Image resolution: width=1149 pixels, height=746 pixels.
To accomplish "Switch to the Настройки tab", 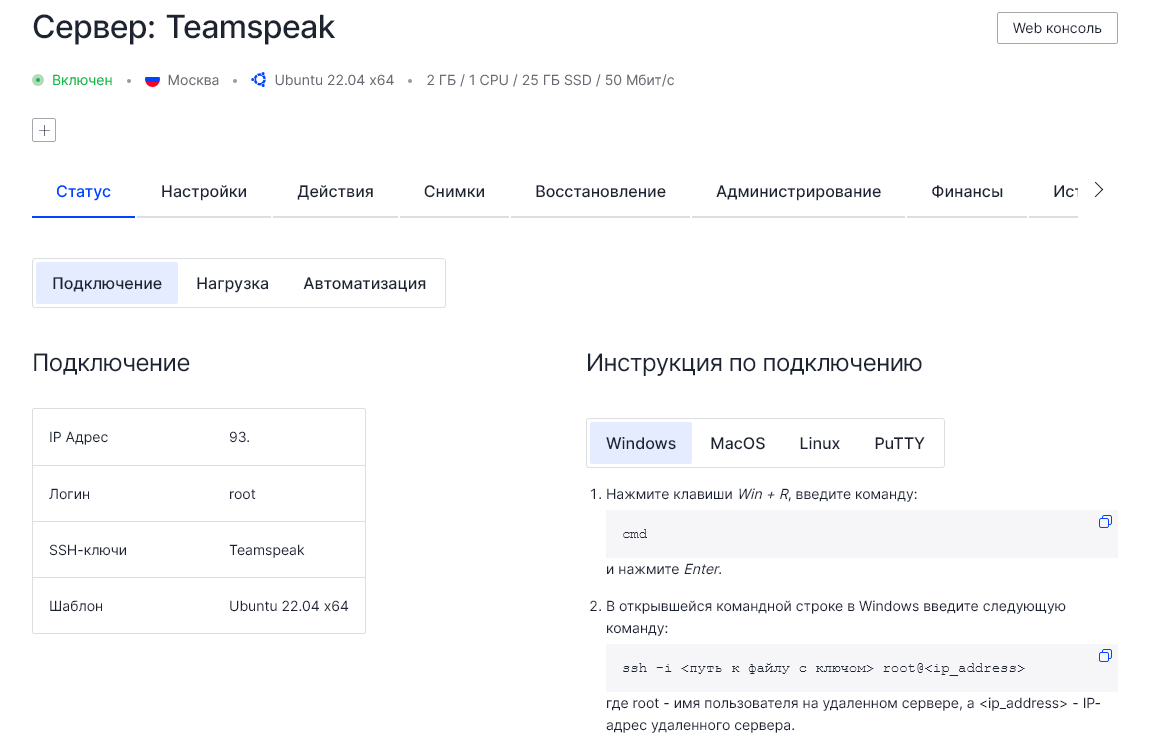I will click(x=204, y=191).
